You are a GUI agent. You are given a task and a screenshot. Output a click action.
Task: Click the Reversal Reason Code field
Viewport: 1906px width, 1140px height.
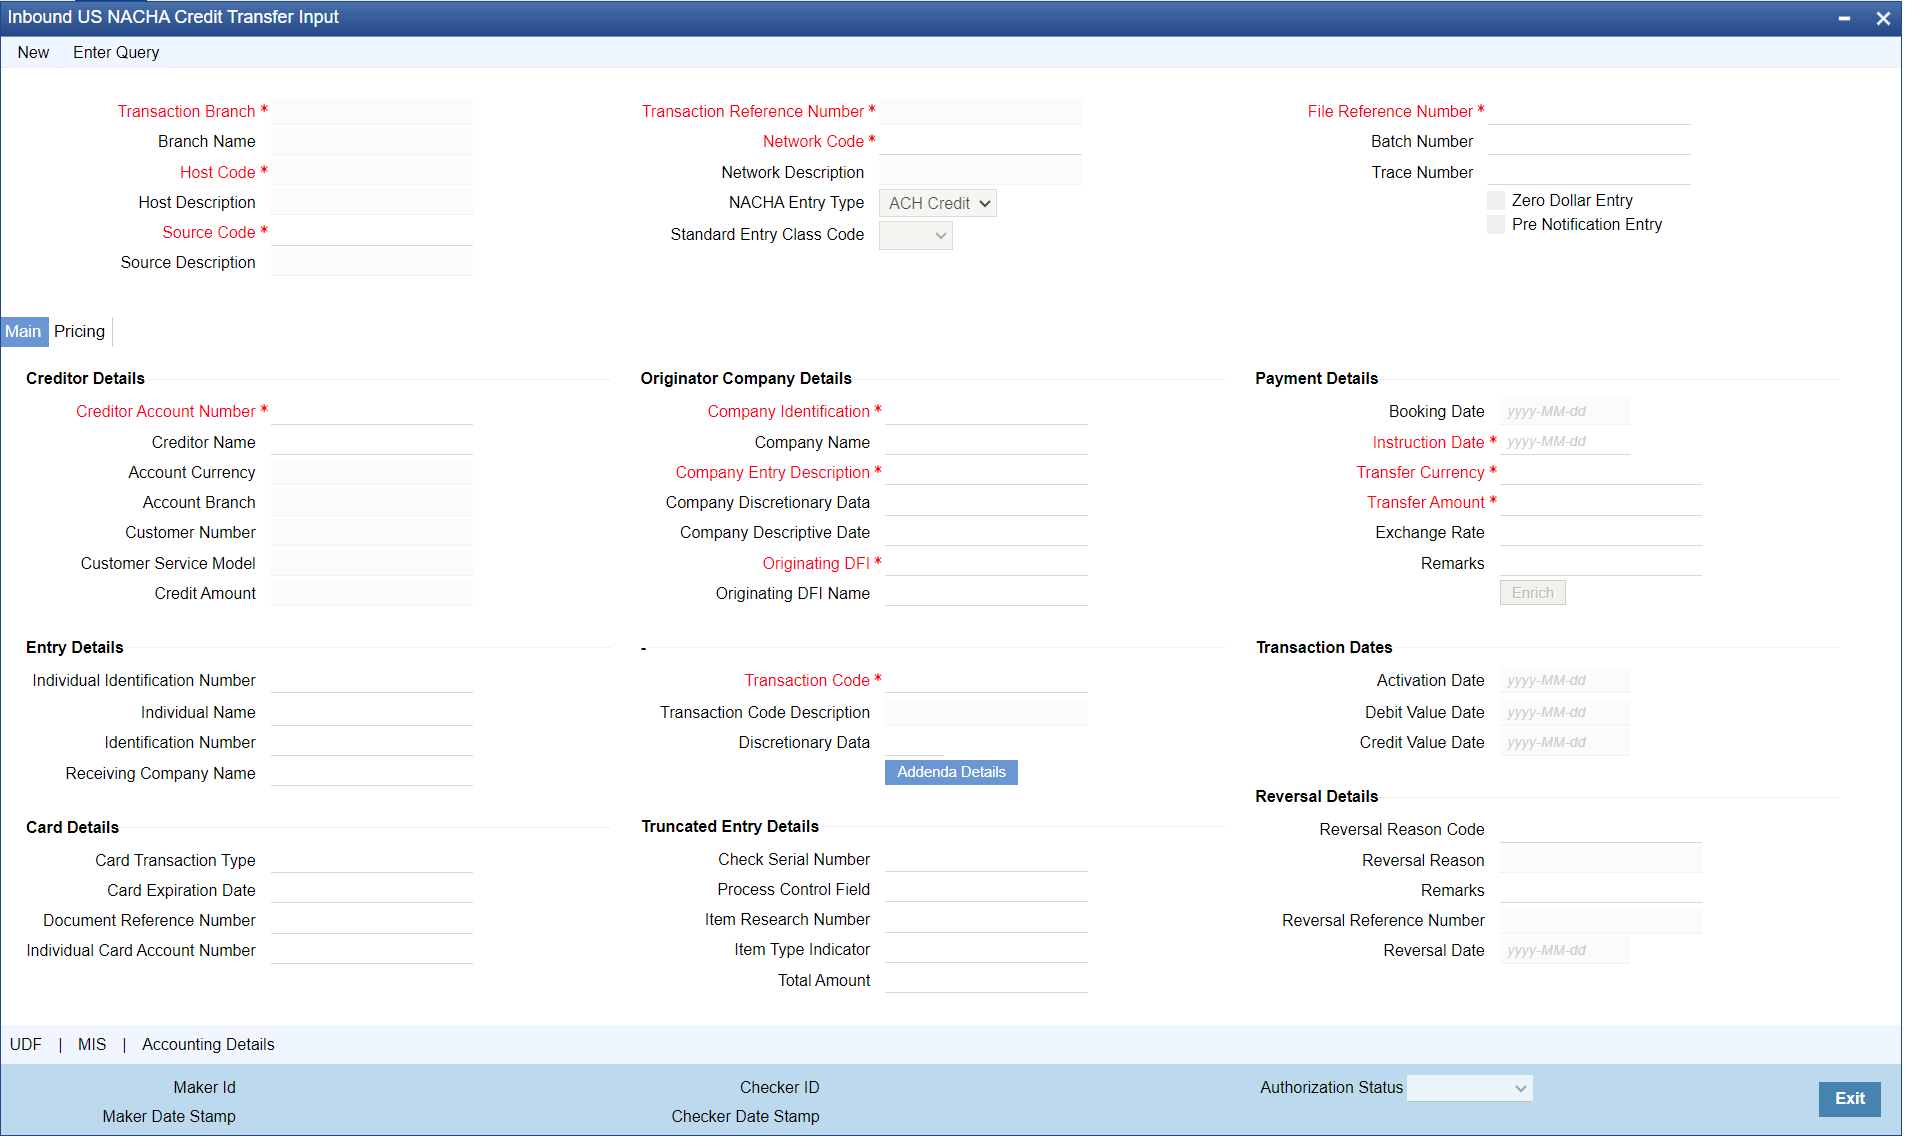tap(1601, 830)
